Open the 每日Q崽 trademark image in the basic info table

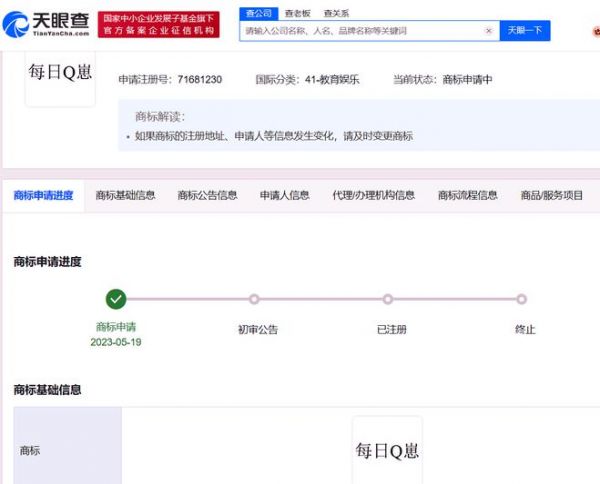[387, 451]
